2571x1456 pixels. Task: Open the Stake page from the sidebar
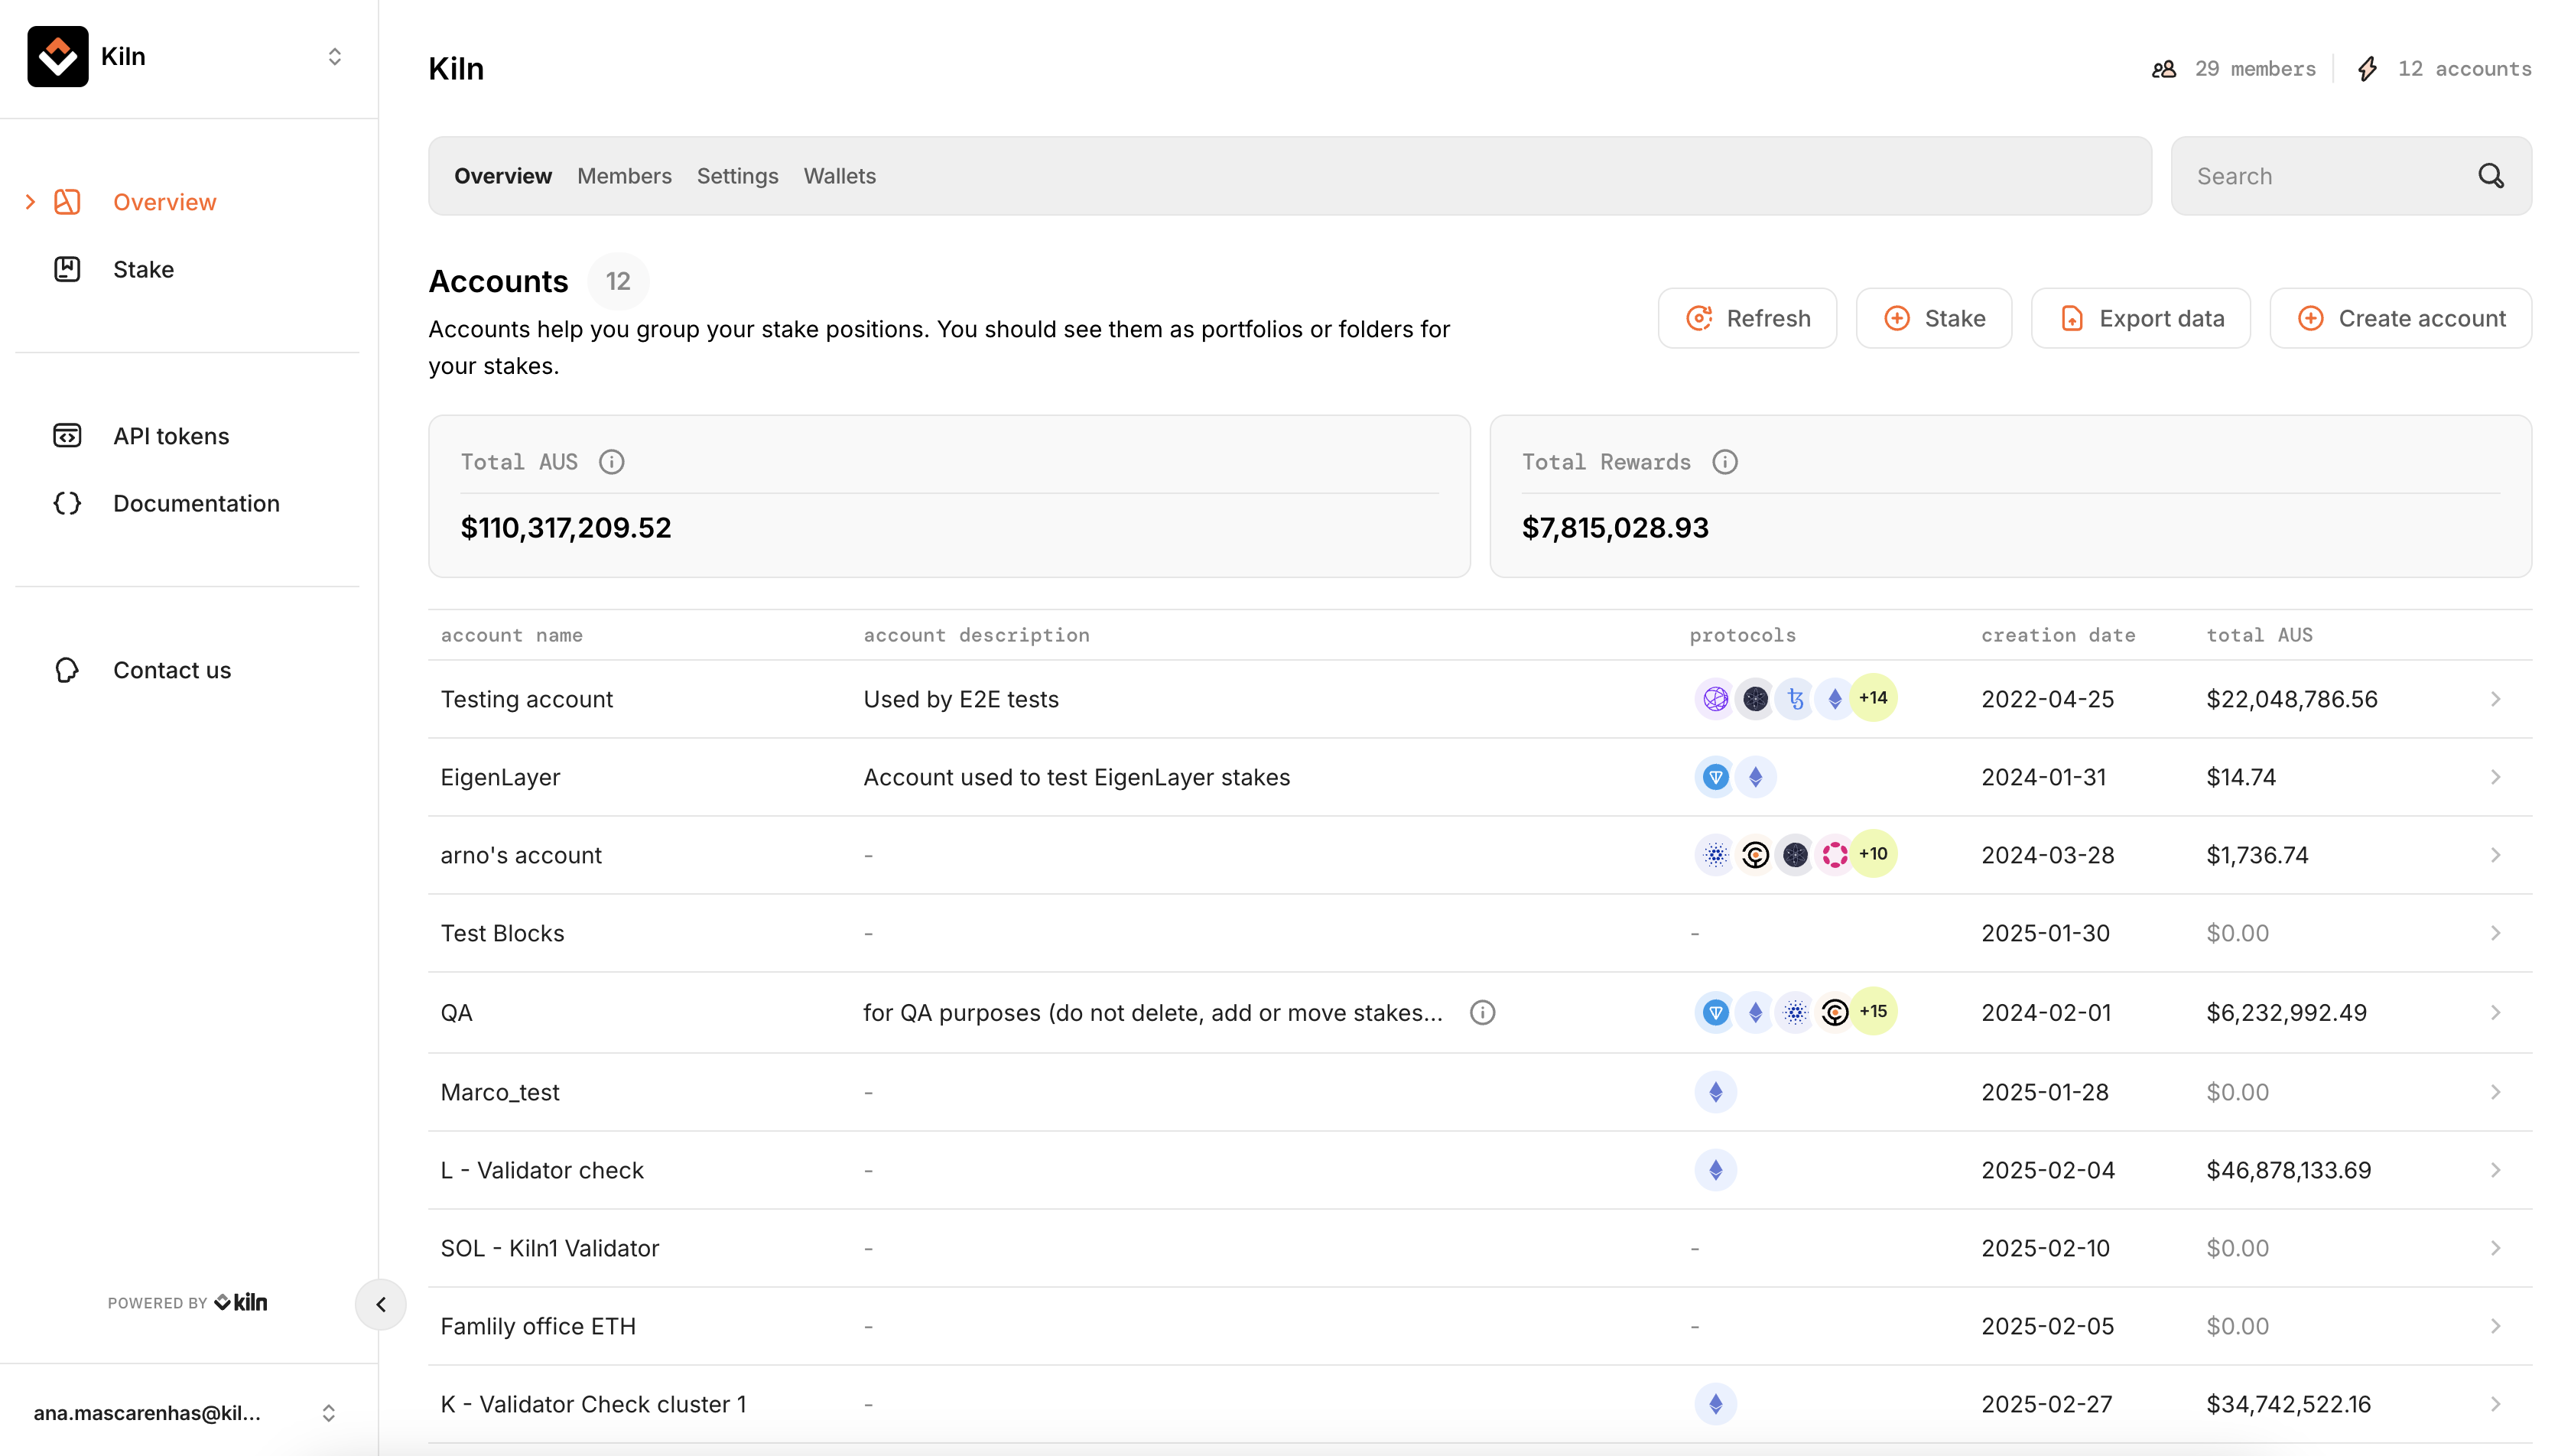(x=143, y=269)
